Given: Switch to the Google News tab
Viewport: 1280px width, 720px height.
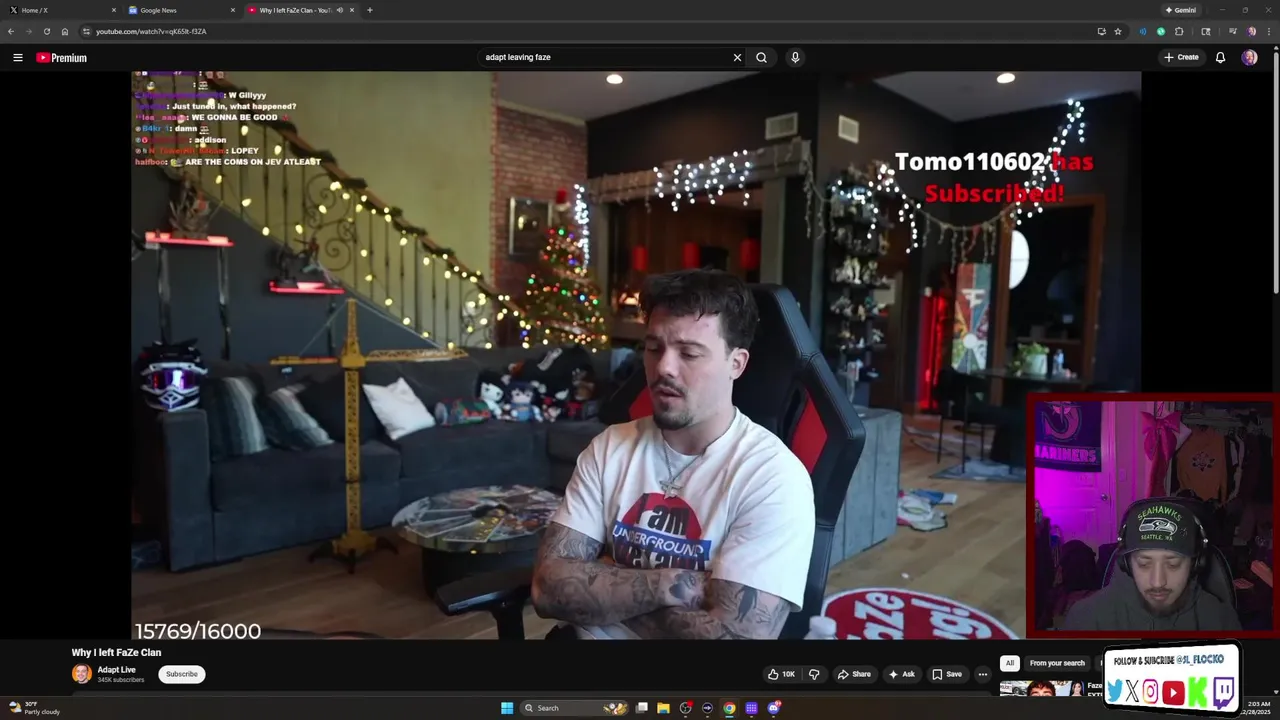Looking at the screenshot, I should click(180, 10).
